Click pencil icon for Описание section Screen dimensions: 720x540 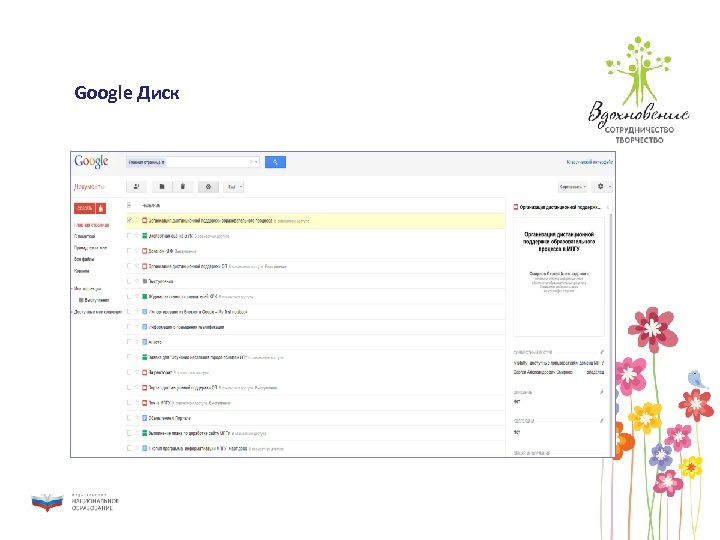(602, 392)
